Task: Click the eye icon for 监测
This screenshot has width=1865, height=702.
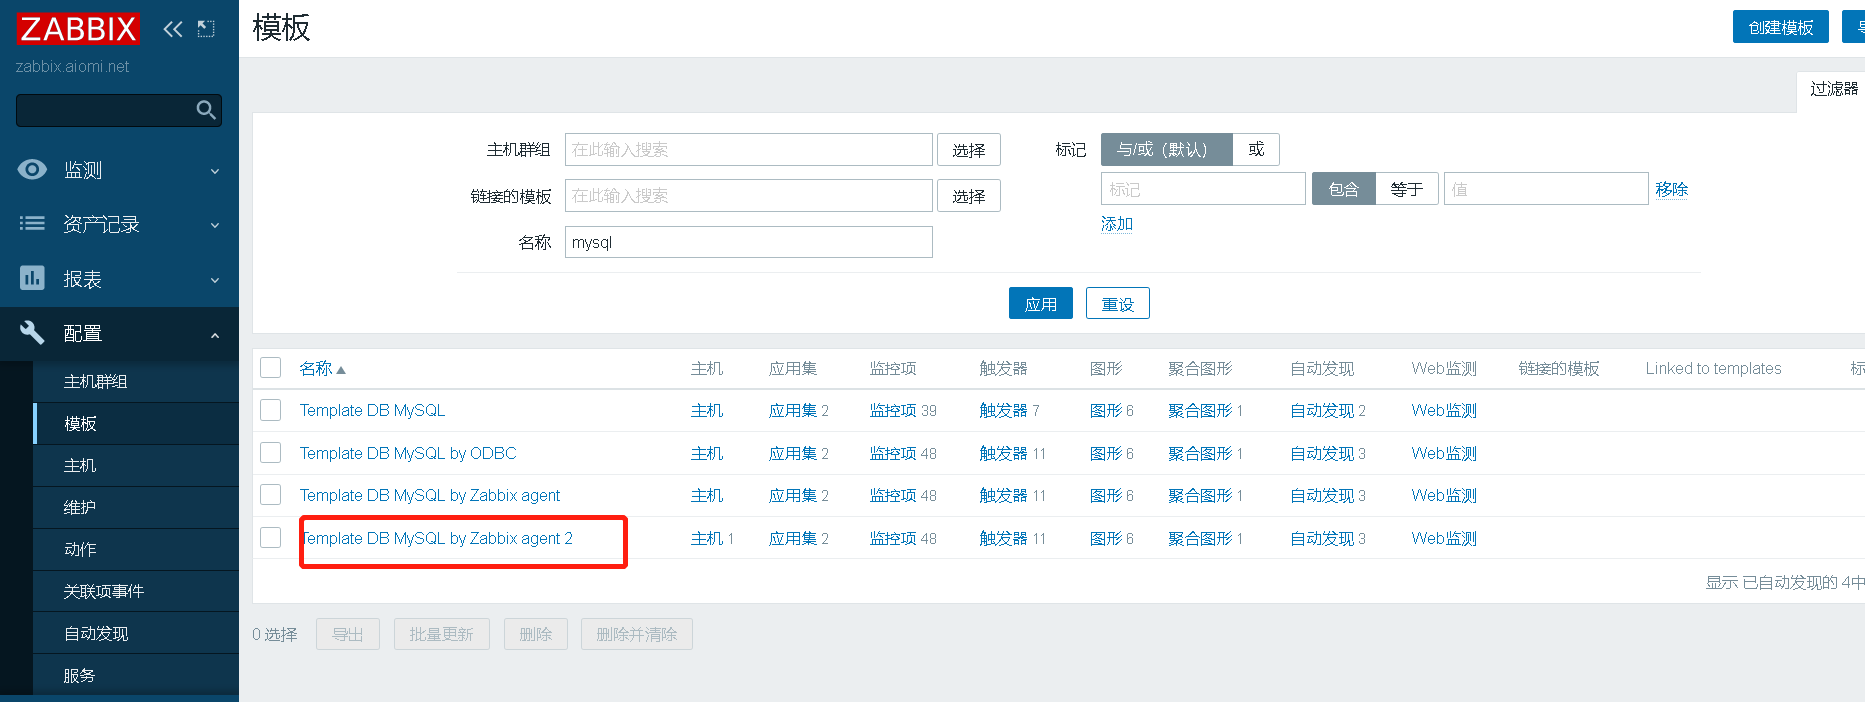Action: [32, 169]
